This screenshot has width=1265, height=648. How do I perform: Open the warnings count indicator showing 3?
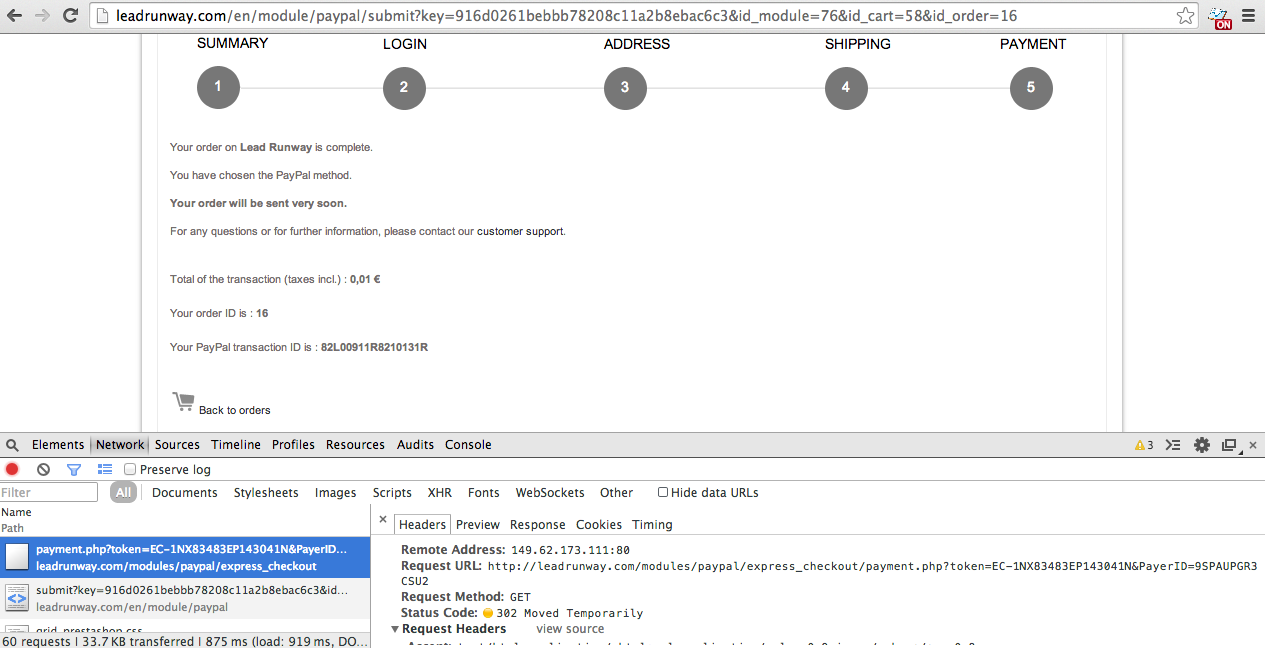coord(1144,445)
